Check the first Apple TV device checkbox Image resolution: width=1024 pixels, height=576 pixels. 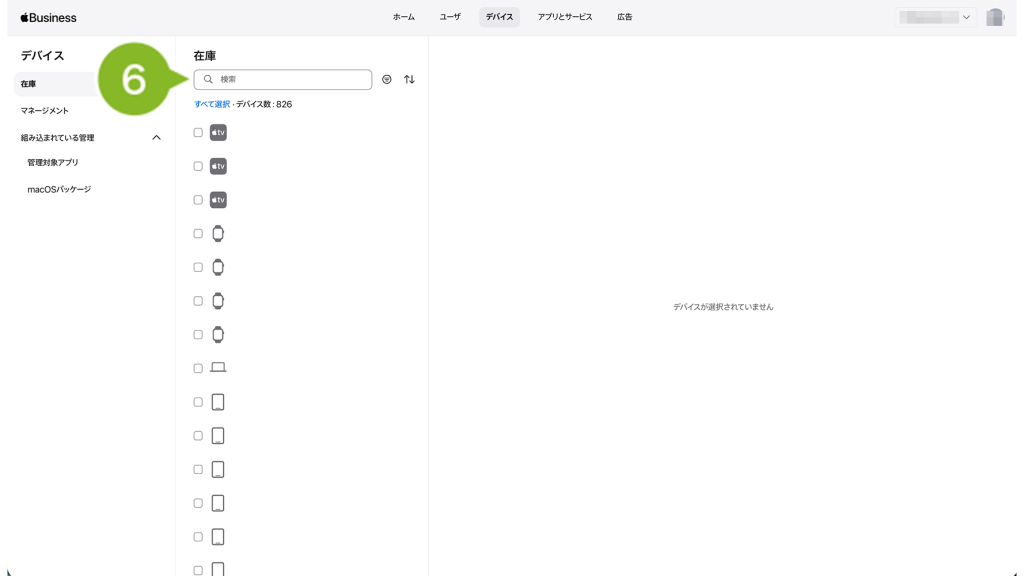click(x=198, y=133)
